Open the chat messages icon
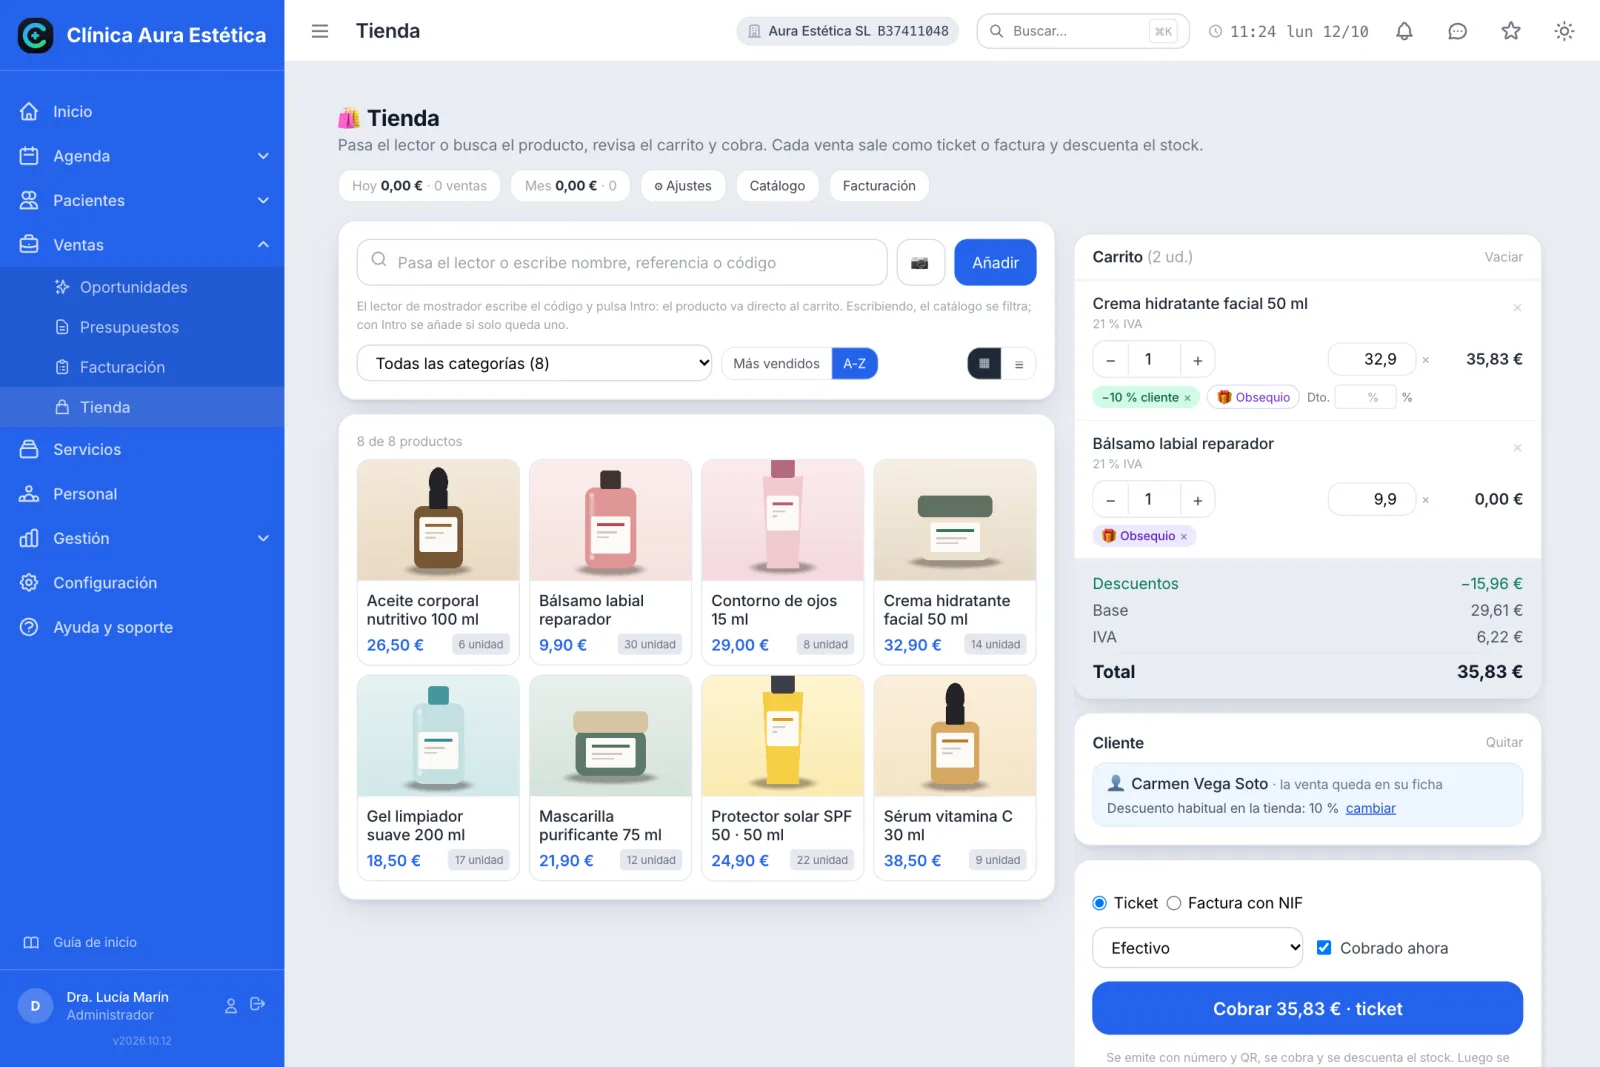This screenshot has height=1067, width=1600. click(1457, 31)
